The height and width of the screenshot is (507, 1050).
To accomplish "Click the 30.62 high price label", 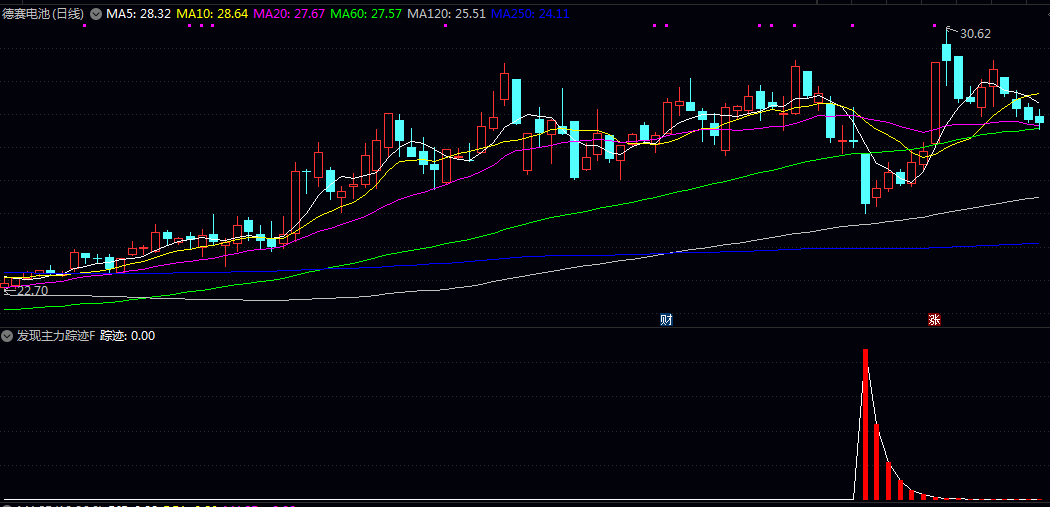I will point(974,34).
